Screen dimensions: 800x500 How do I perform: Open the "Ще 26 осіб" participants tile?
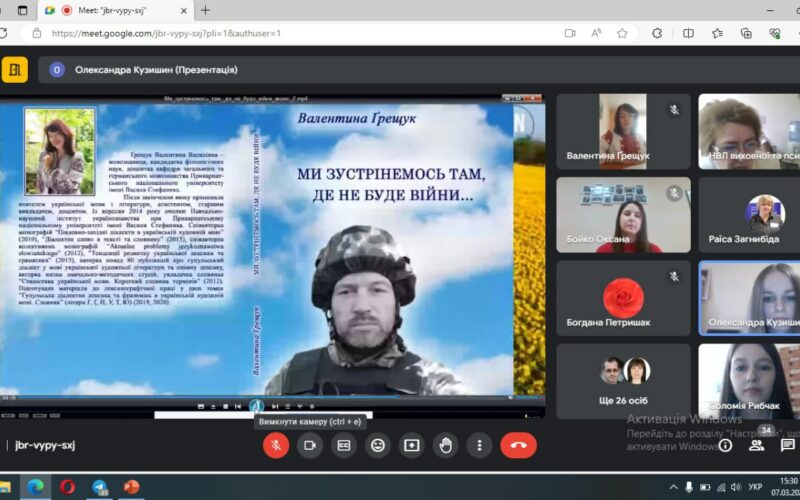point(623,380)
